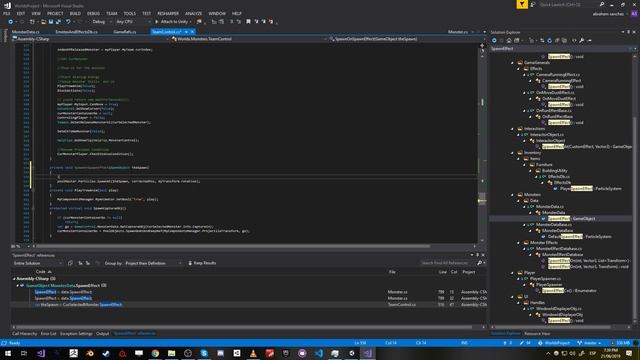
Task: Open the Exception Settings tab
Action: pos(76,333)
